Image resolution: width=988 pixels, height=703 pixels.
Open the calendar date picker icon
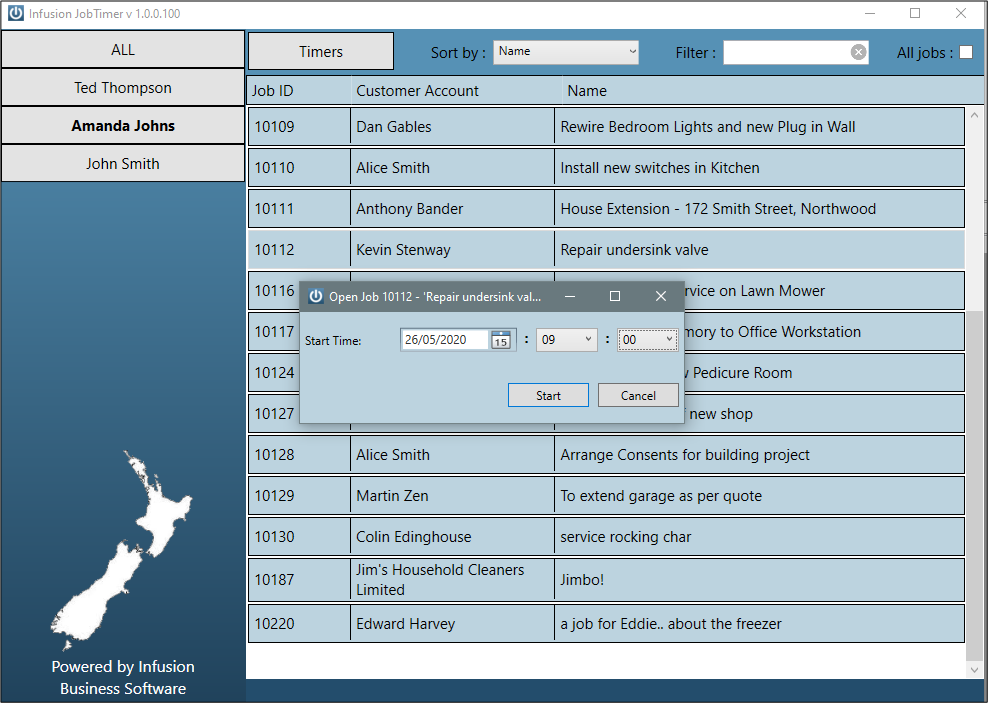[x=501, y=340]
